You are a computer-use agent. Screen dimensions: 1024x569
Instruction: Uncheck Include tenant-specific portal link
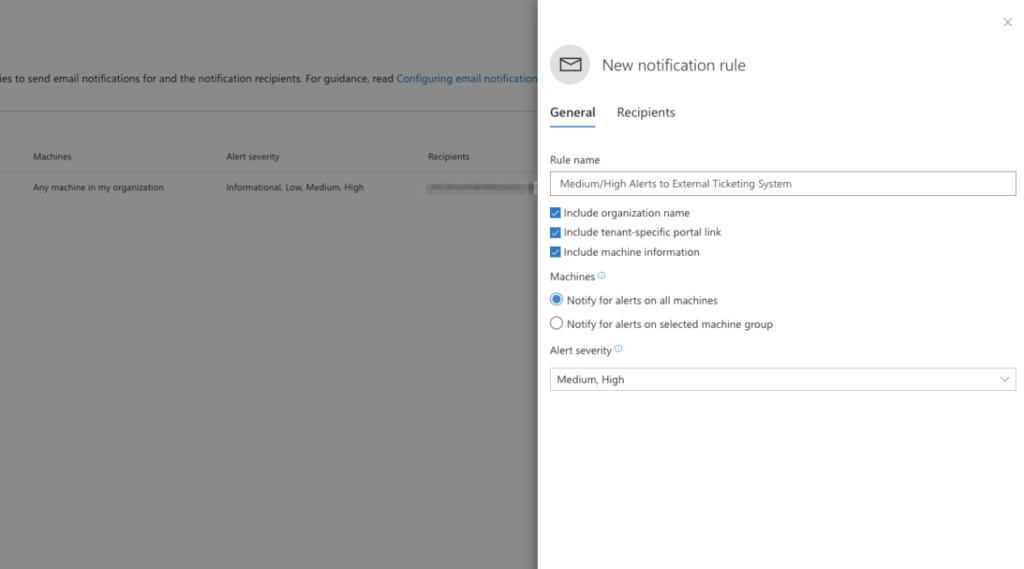(555, 233)
